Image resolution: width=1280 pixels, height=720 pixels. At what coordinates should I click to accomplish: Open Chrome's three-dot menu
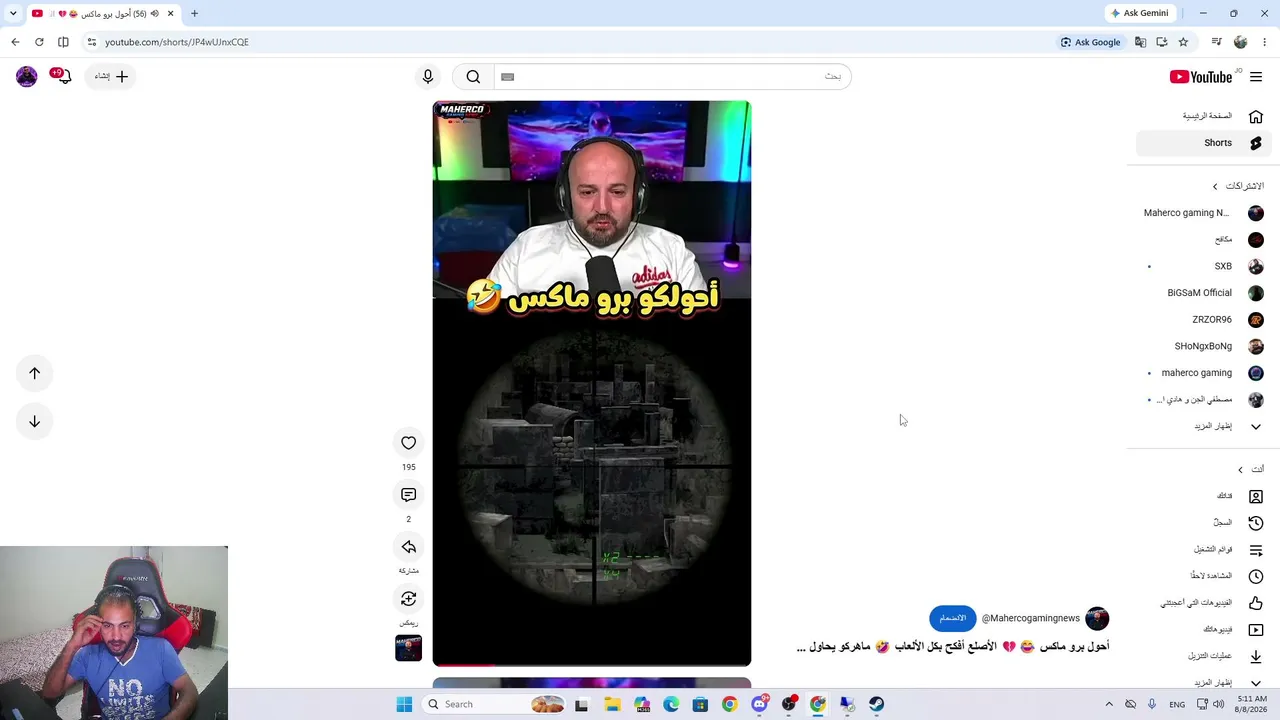click(1265, 42)
